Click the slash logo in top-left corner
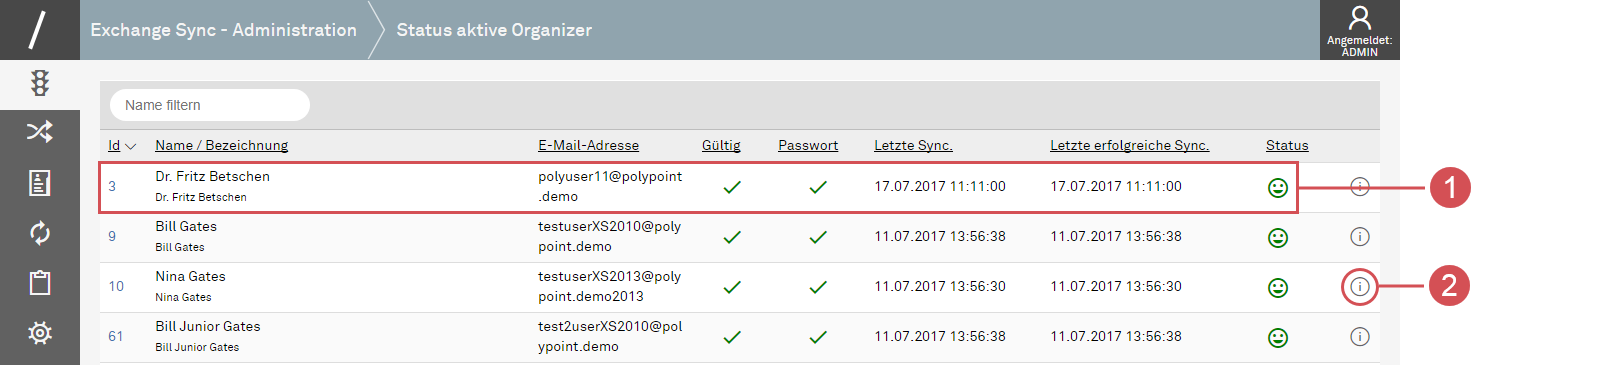Image resolution: width=1600 pixels, height=365 pixels. [x=38, y=29]
